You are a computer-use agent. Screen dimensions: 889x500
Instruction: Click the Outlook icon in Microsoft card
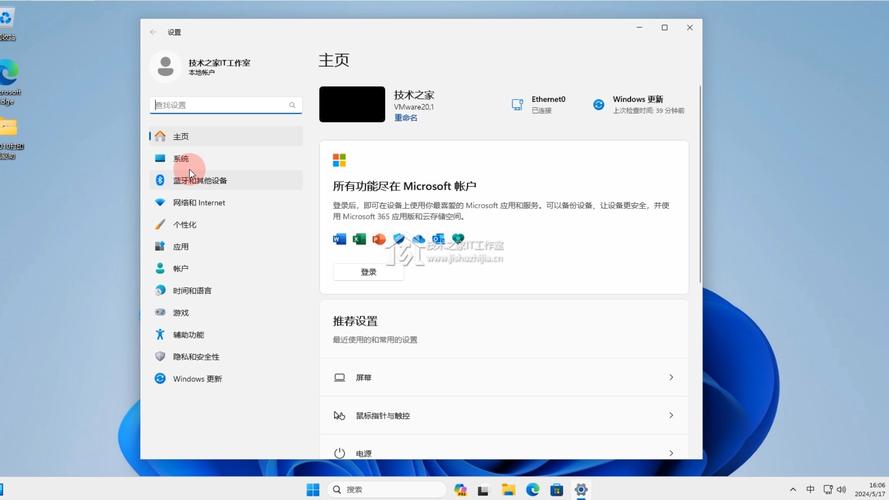click(x=438, y=239)
